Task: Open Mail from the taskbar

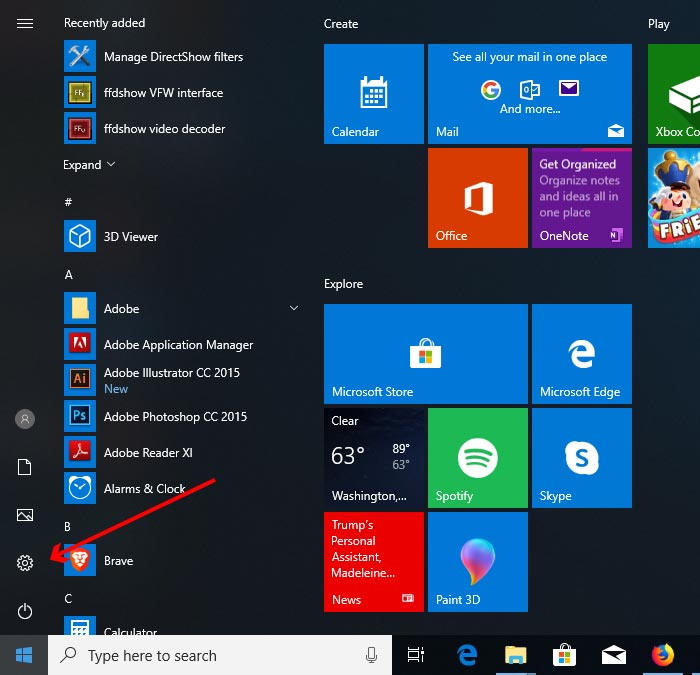Action: (x=613, y=655)
